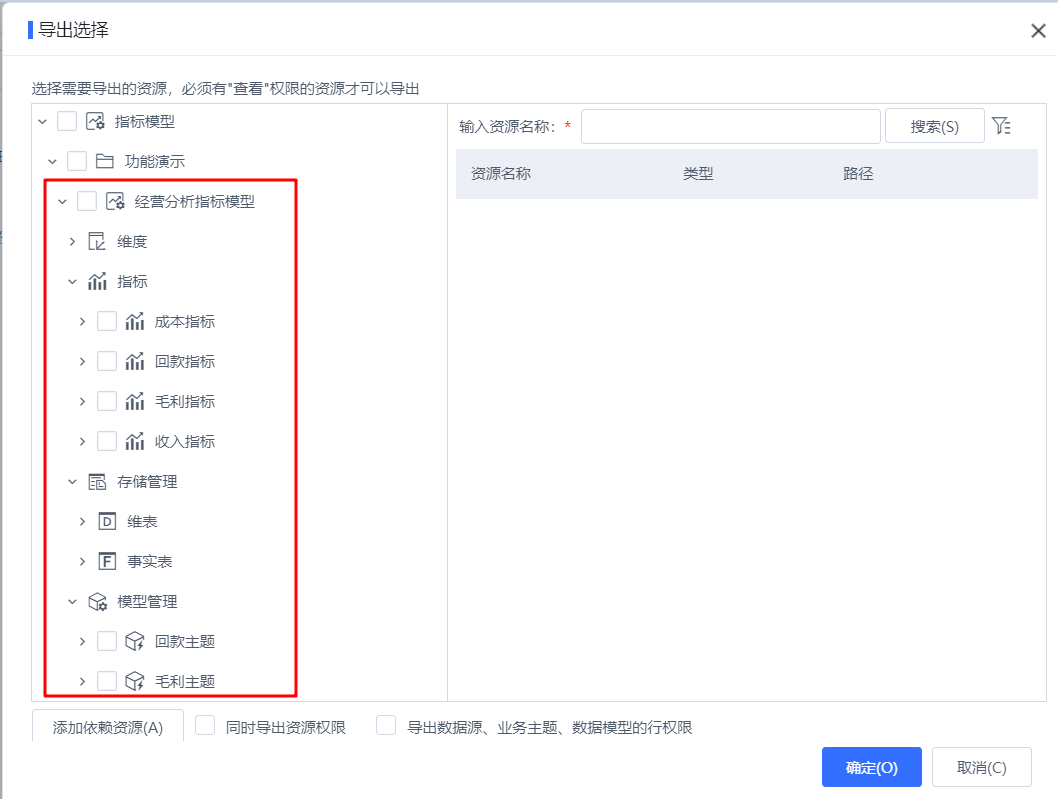Check the 功能演示 checkbox
Image resolution: width=1058 pixels, height=799 pixels.
click(77, 161)
